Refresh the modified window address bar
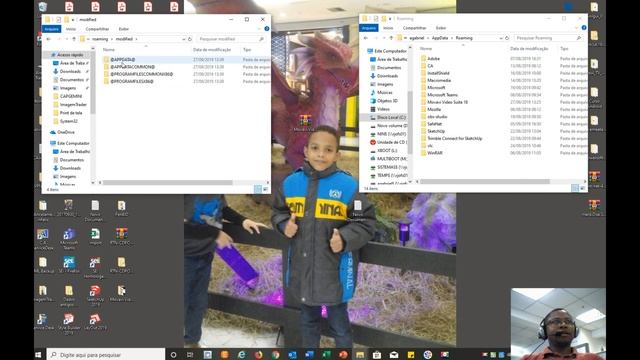This screenshot has width=640, height=360. pos(190,39)
